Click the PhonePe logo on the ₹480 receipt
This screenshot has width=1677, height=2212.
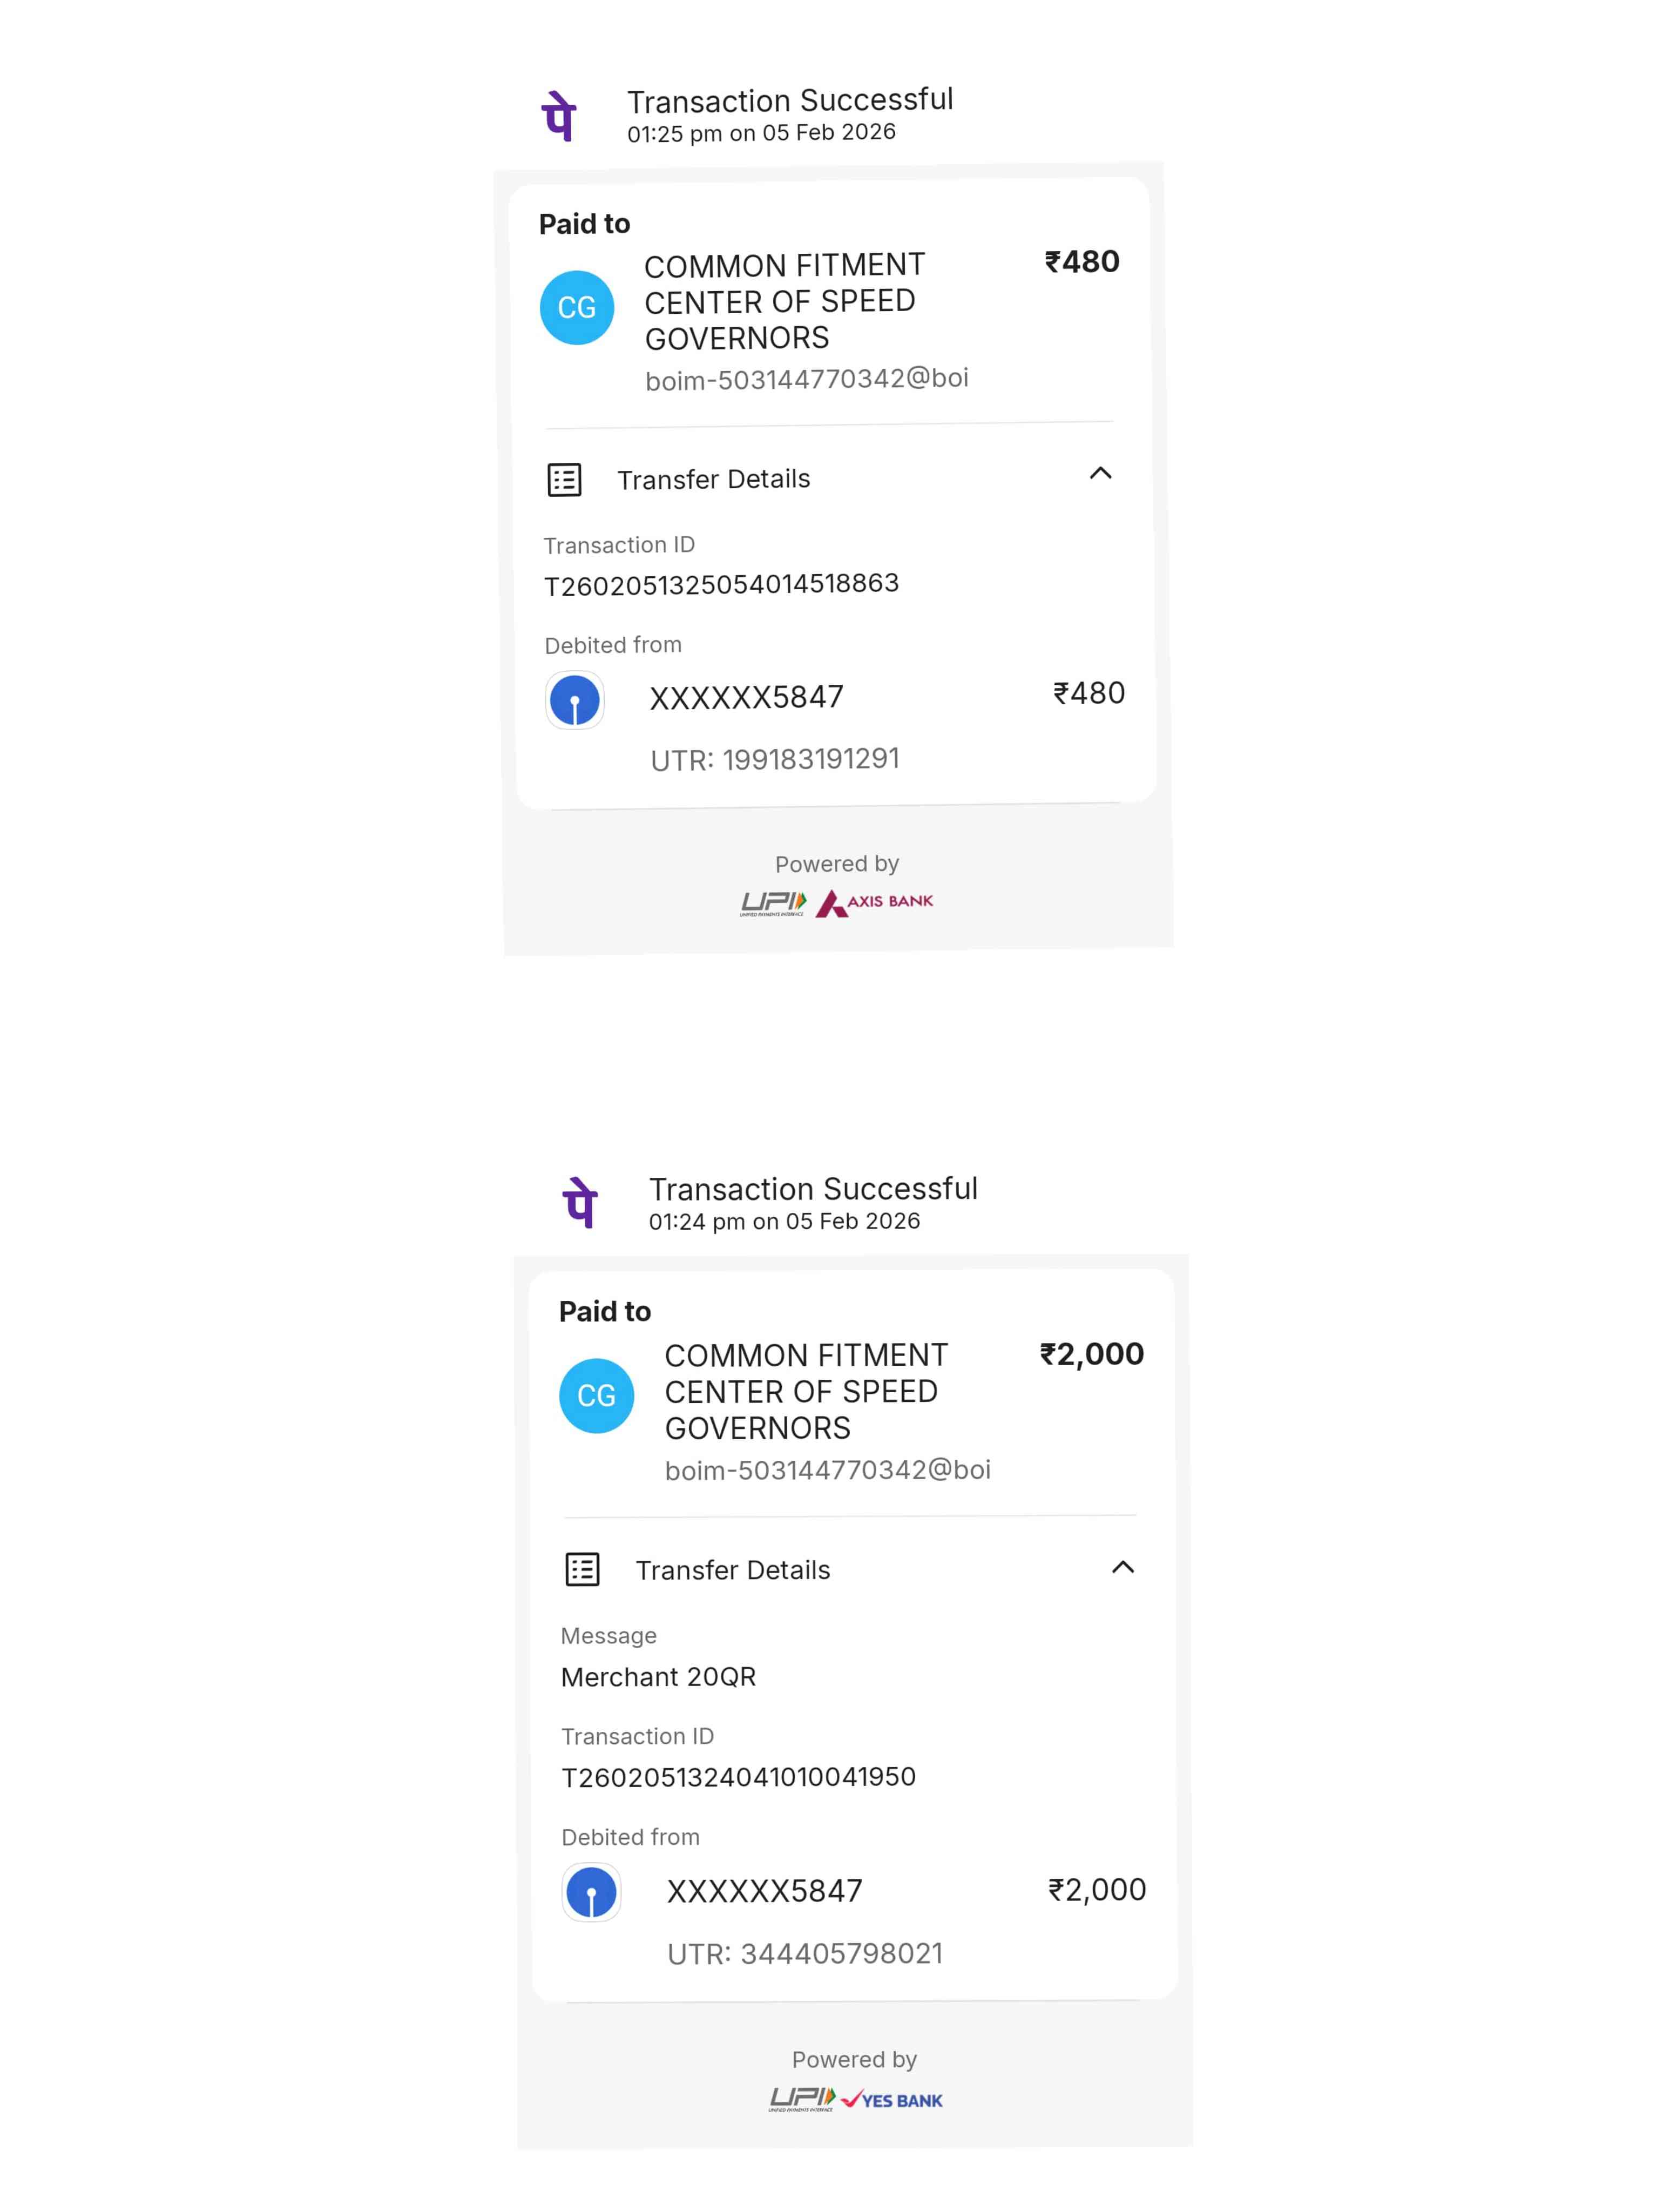(559, 116)
